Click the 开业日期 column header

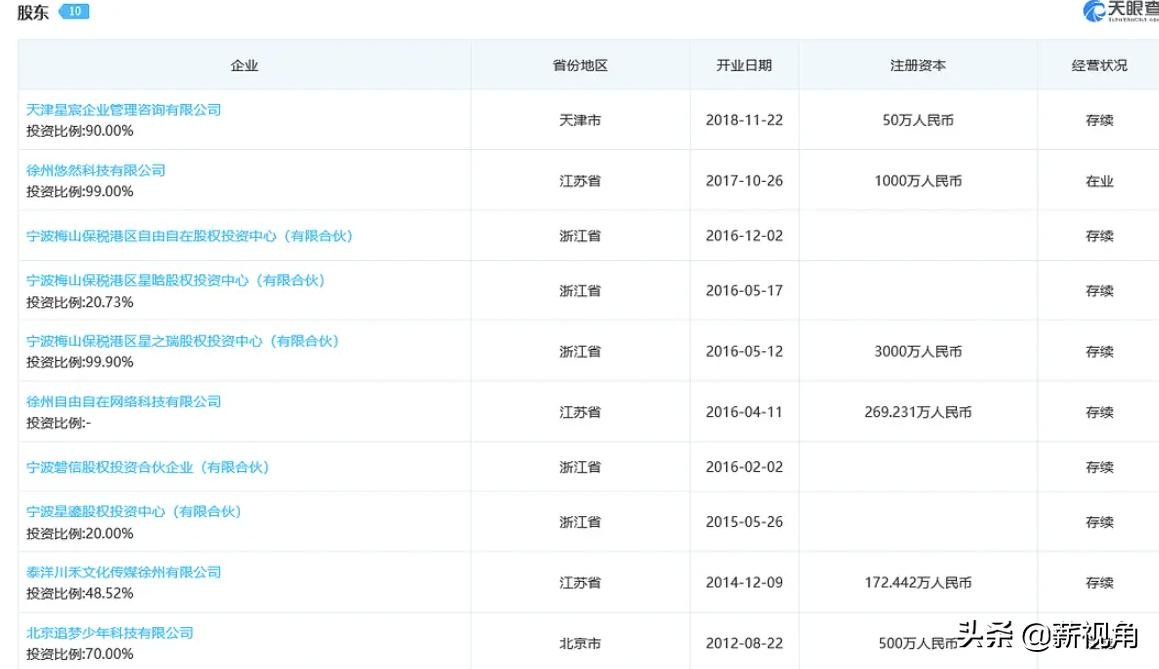click(743, 65)
